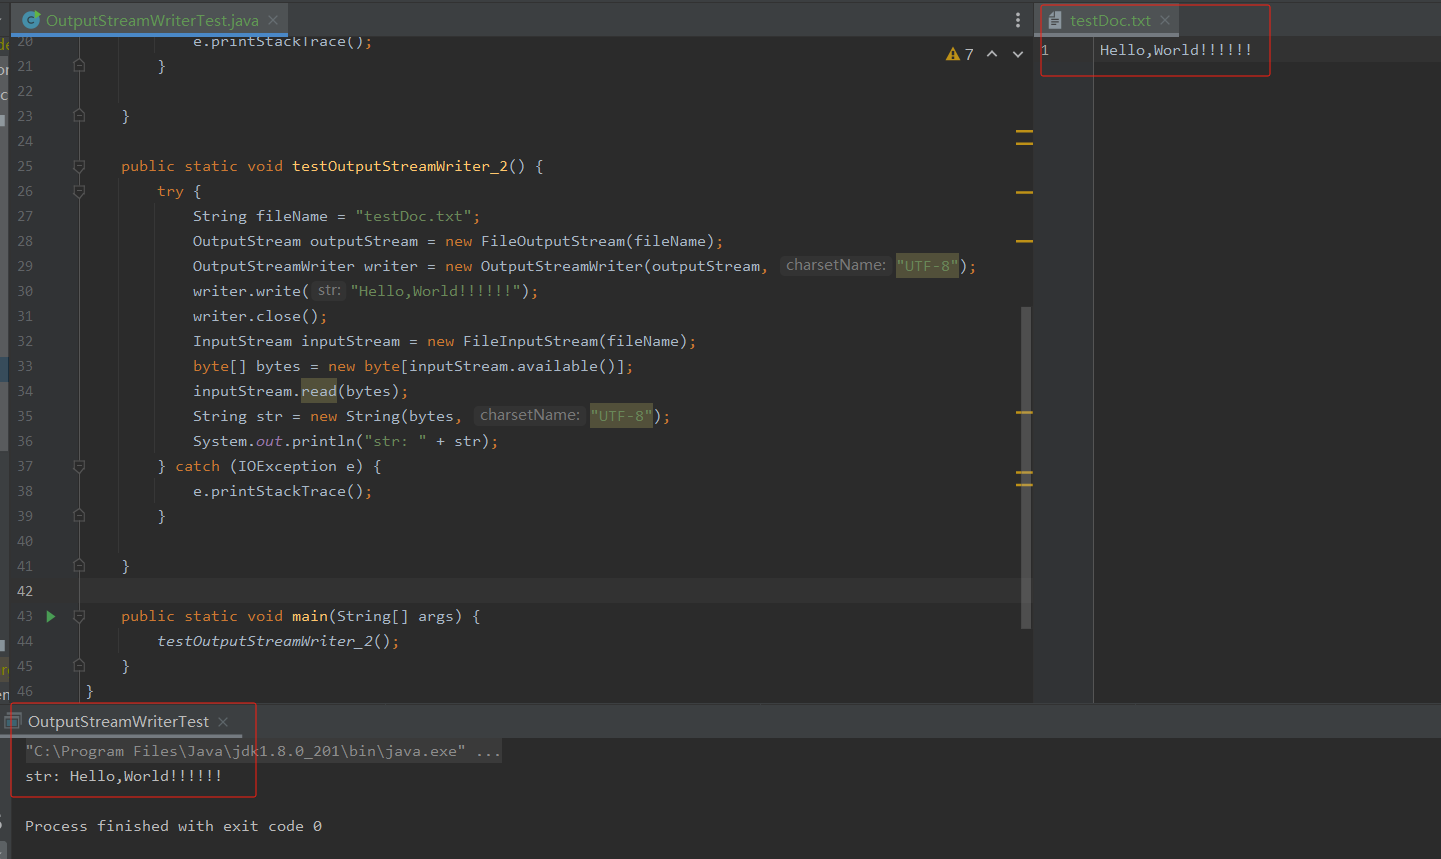Viewport: 1441px width, 859px height.
Task: Open the editor tabs three-dot menu
Action: [x=1018, y=20]
